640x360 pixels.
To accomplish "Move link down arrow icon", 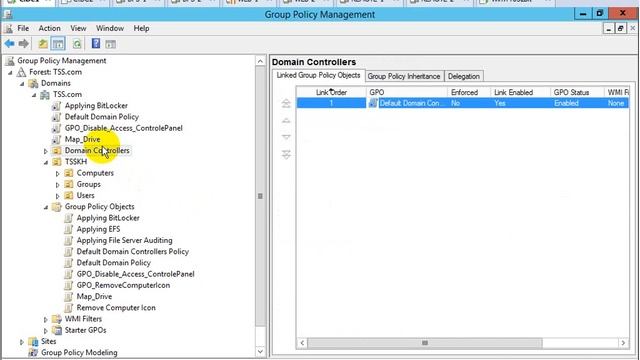I will tap(286, 137).
